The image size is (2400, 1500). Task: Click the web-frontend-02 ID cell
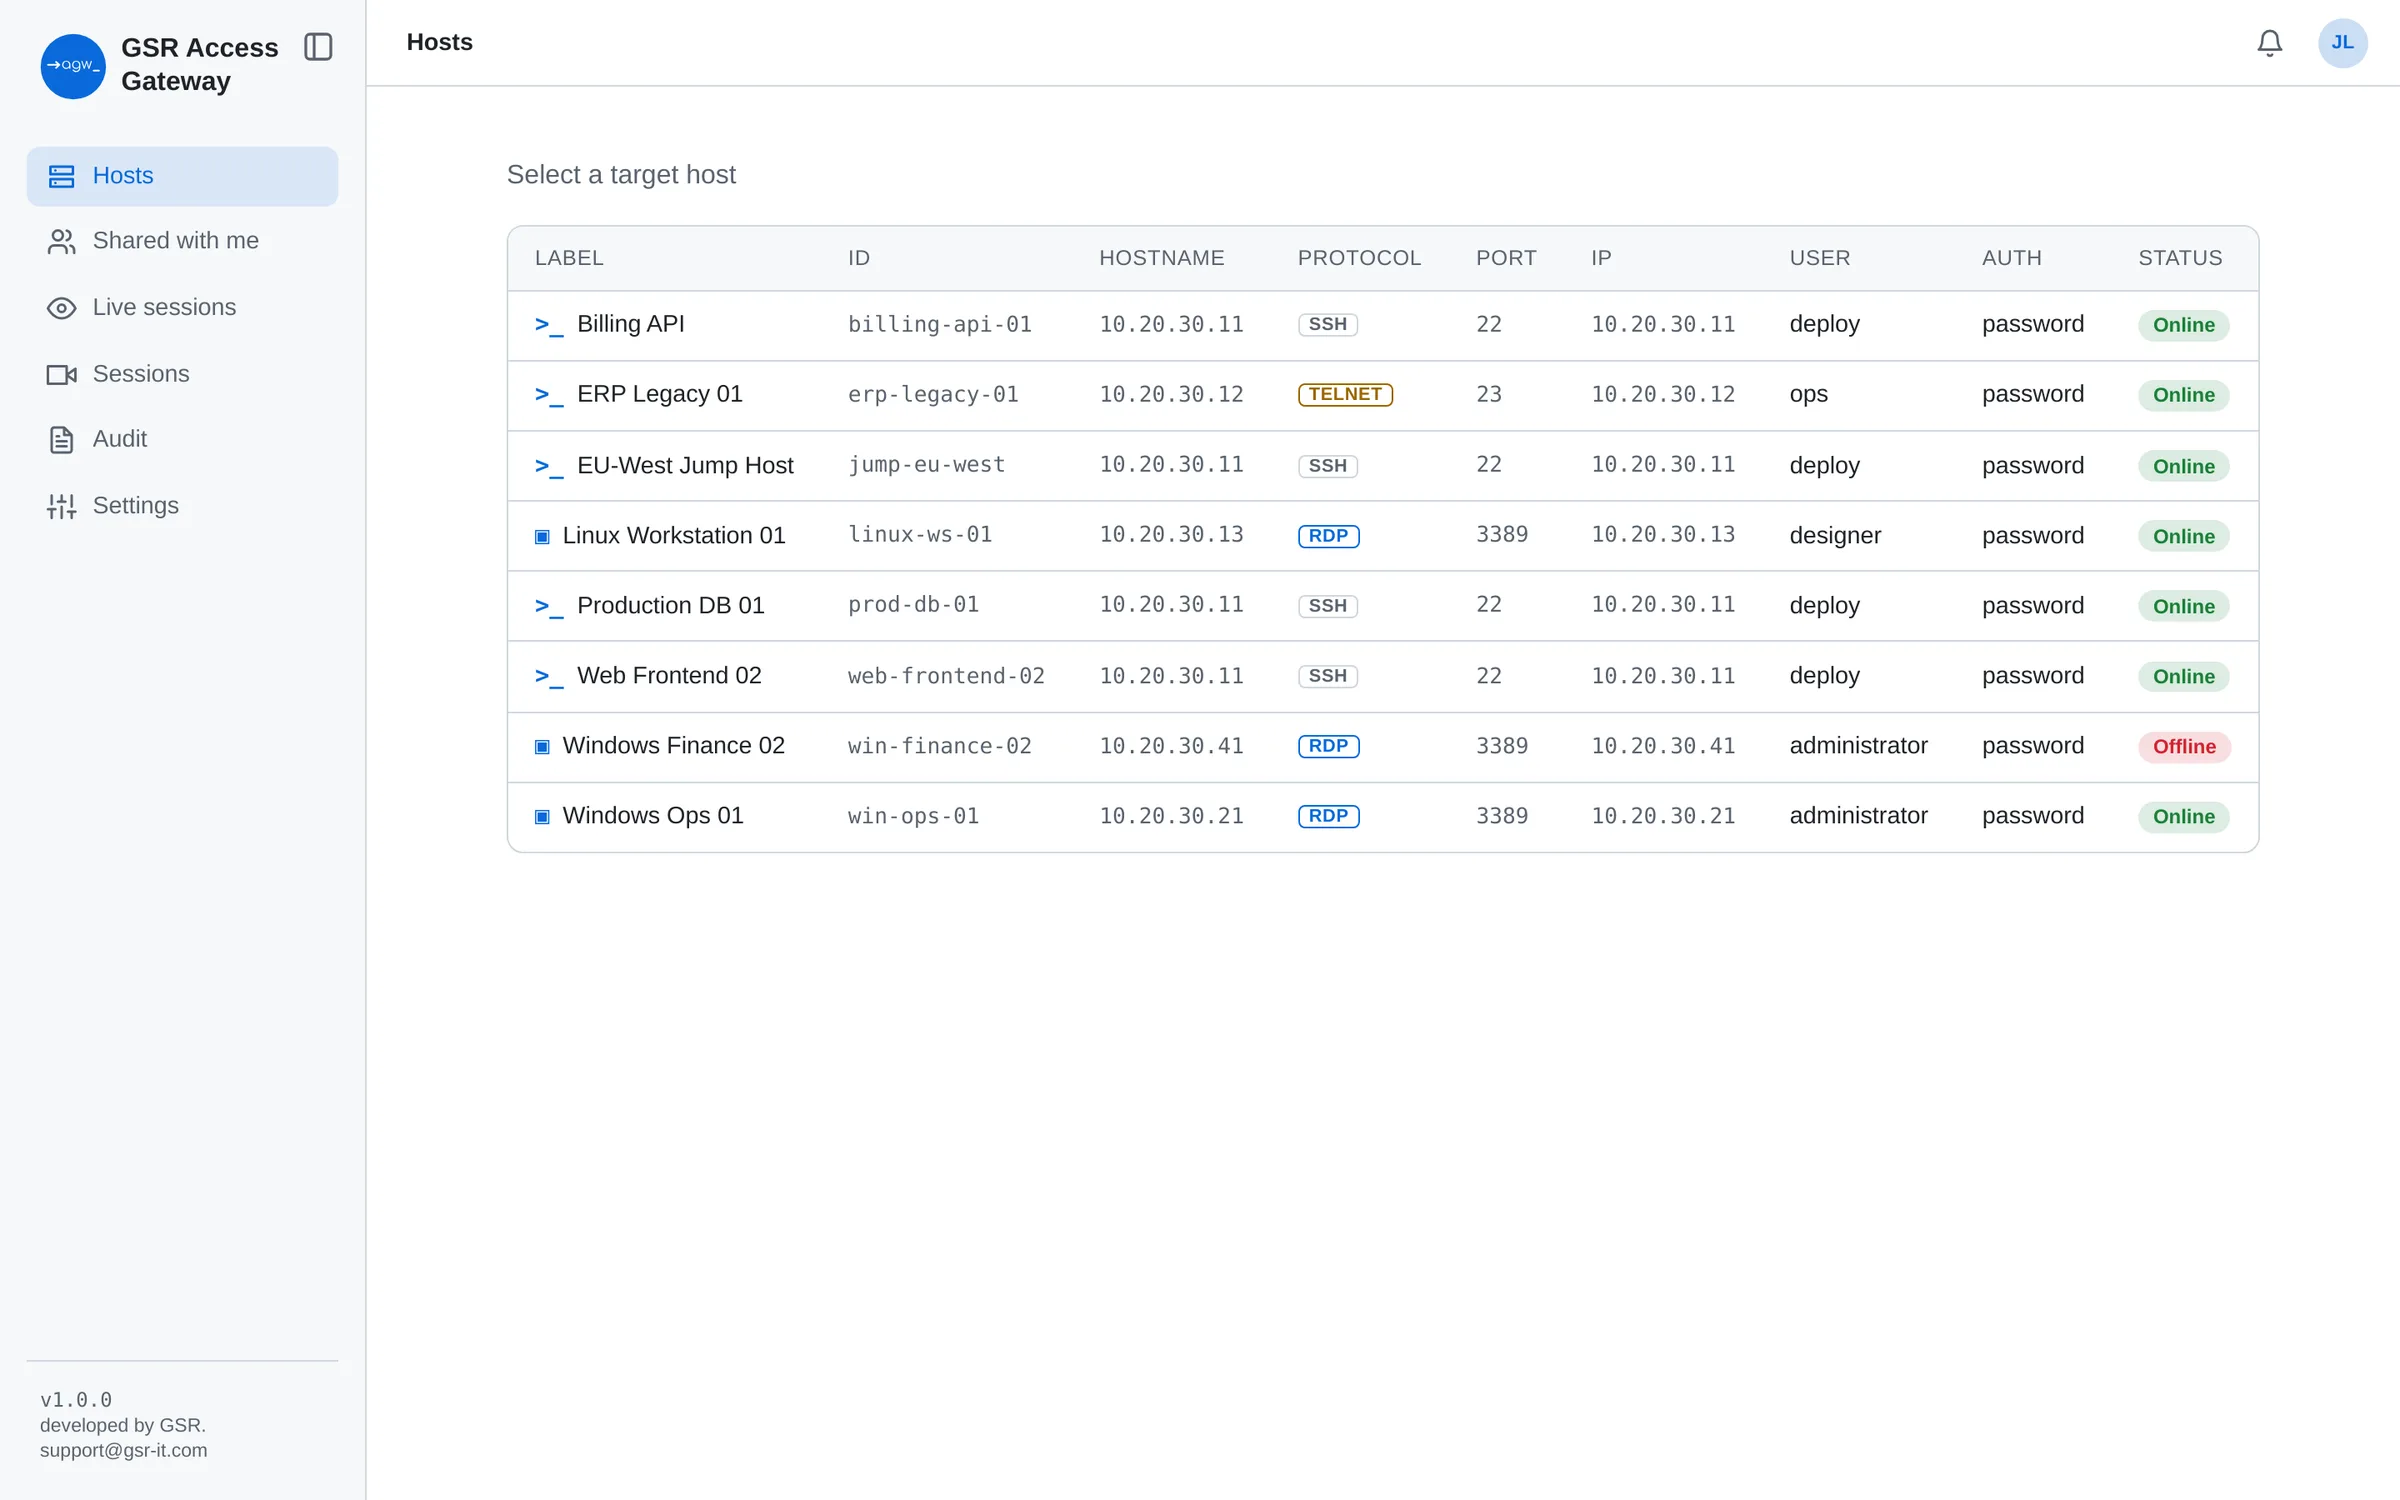click(x=946, y=676)
